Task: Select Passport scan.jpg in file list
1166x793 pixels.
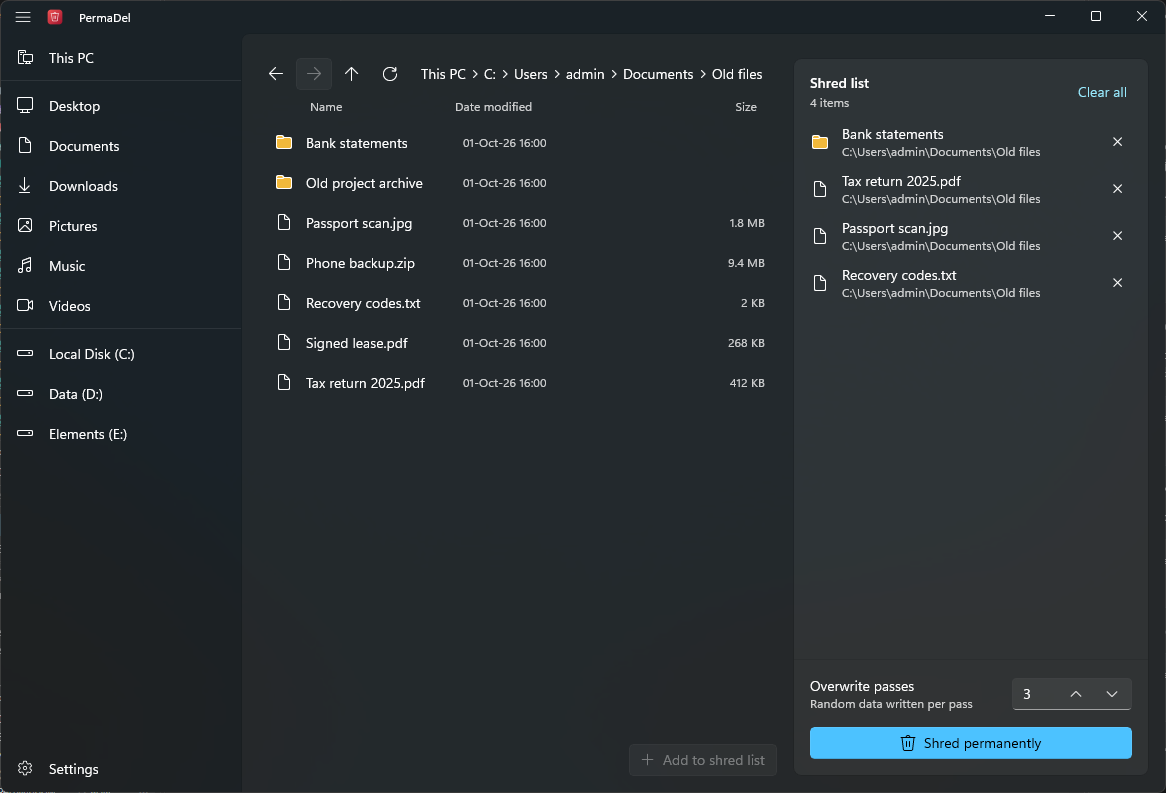Action: 520,223
